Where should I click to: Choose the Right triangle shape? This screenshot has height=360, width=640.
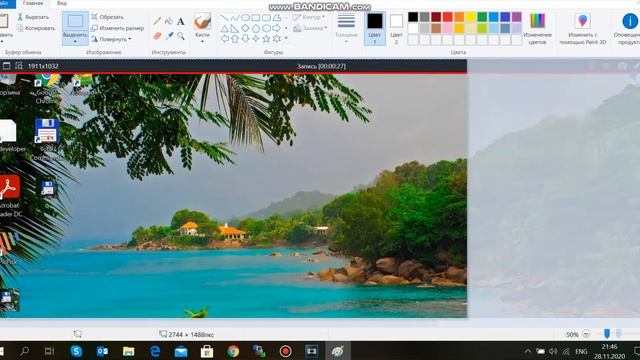click(x=235, y=29)
